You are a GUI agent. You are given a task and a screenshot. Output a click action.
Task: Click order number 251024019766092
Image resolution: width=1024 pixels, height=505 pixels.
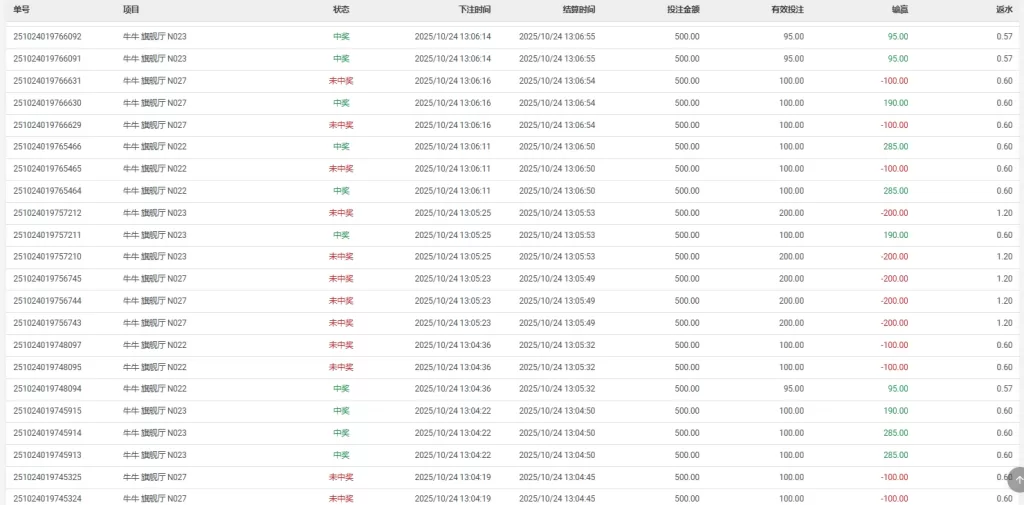pyautogui.click(x=47, y=37)
